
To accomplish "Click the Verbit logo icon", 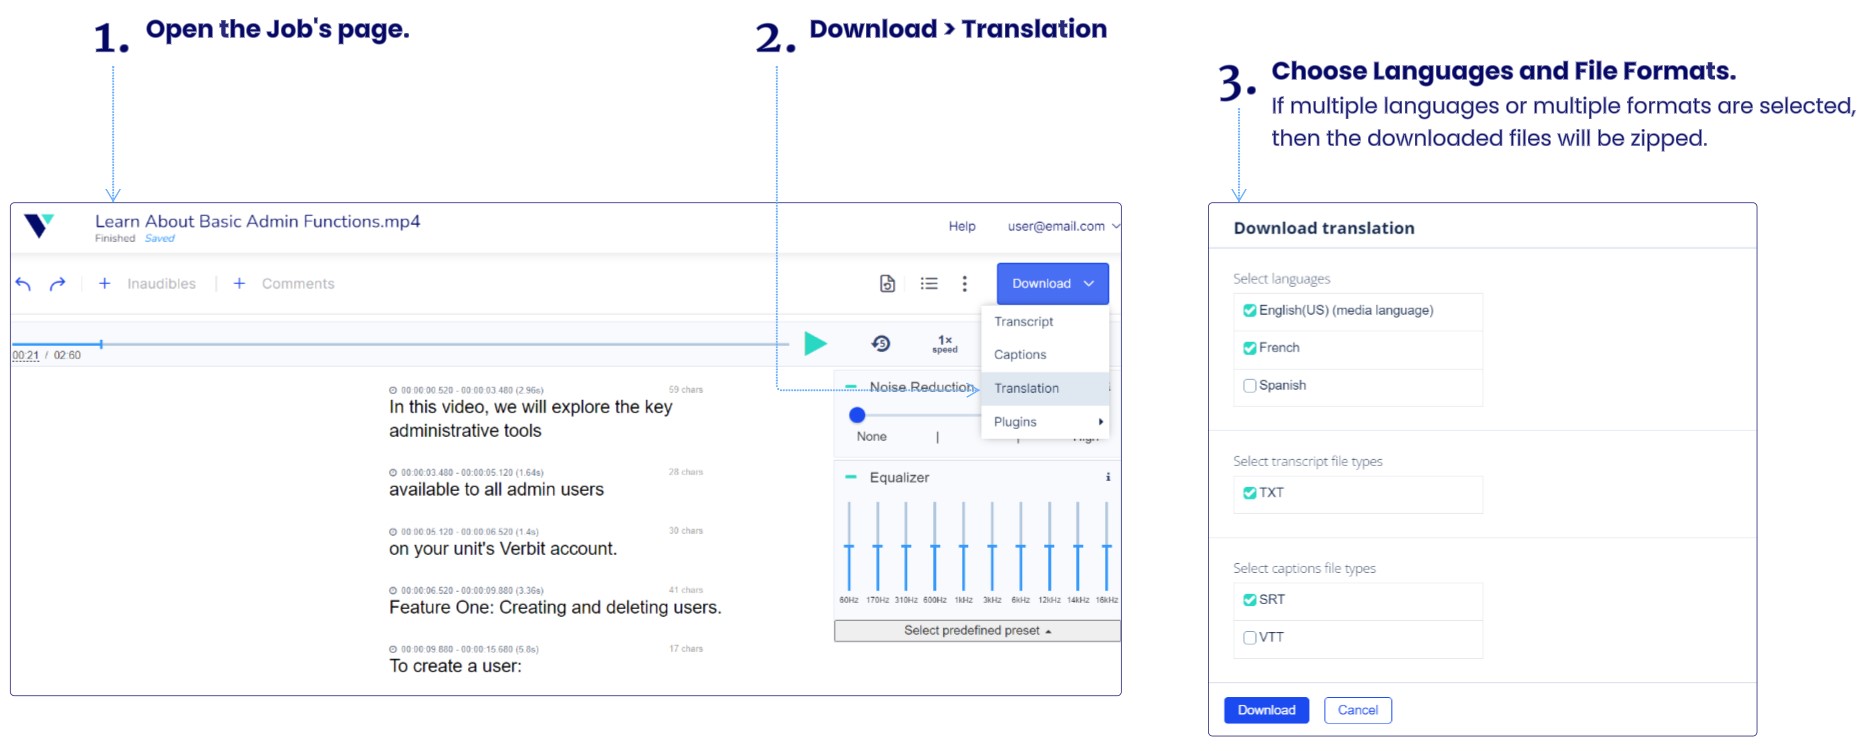I will click(x=39, y=226).
